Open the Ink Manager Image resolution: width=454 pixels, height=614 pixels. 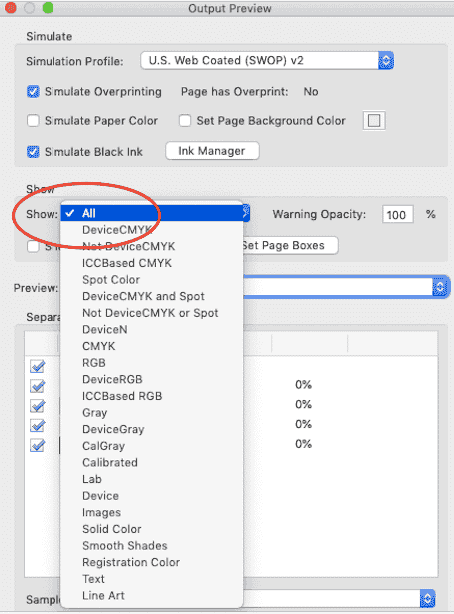point(212,151)
